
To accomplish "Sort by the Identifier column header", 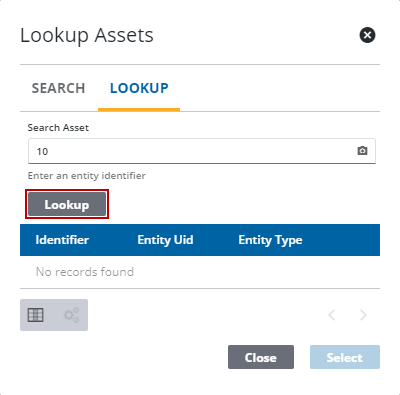I will [x=62, y=240].
